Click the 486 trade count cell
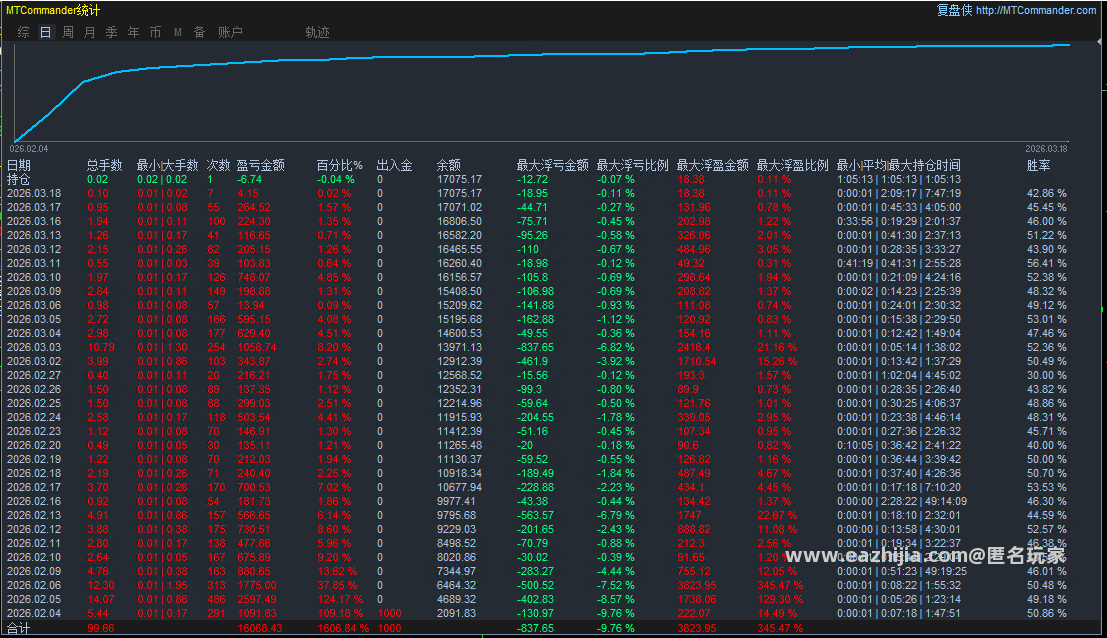Image resolution: width=1107 pixels, height=638 pixels. coord(217,599)
